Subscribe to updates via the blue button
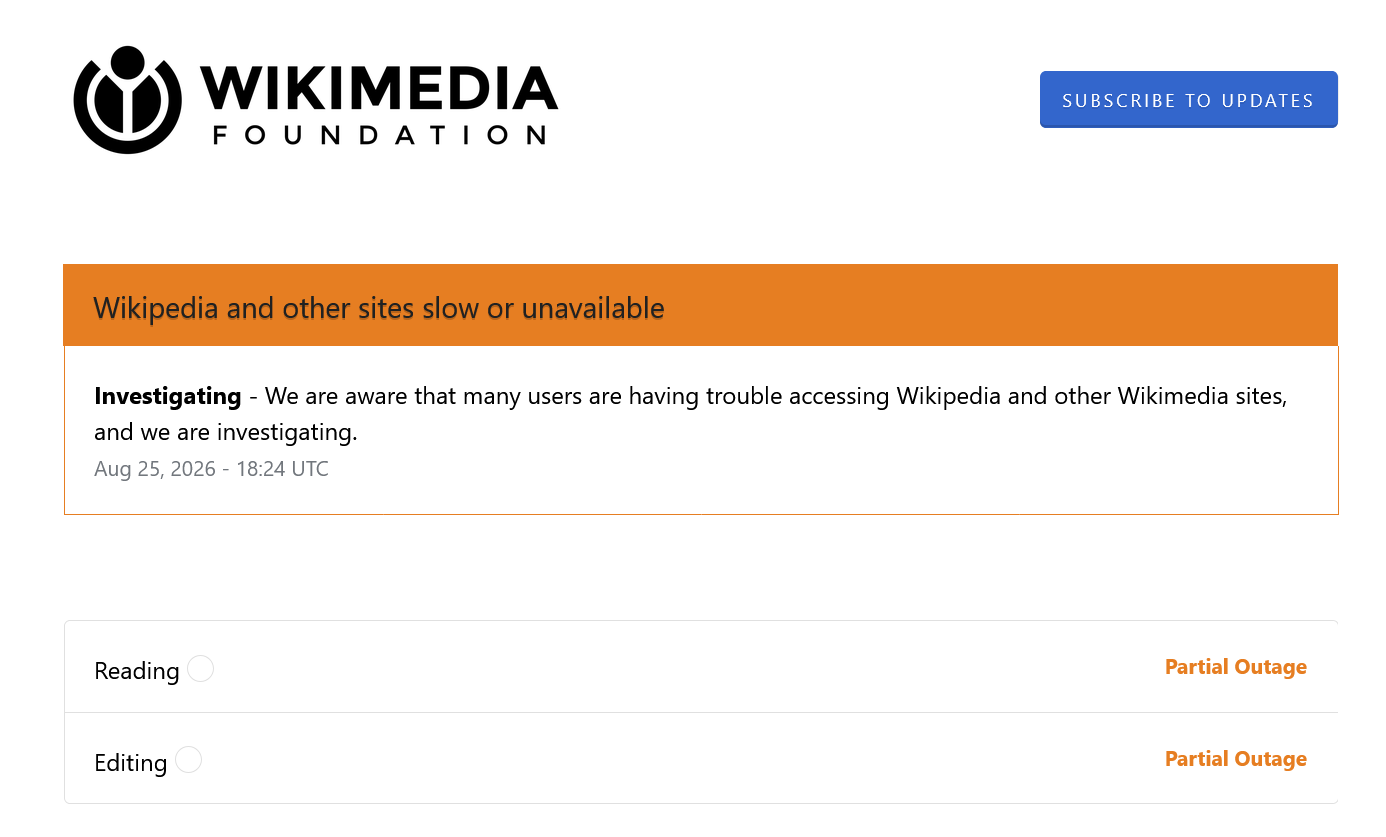This screenshot has height=837, width=1386. (1188, 100)
